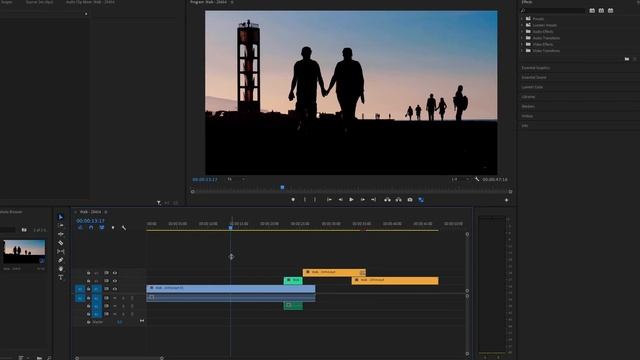640x360 pixels.
Task: Step back one frame
Action: (340, 200)
